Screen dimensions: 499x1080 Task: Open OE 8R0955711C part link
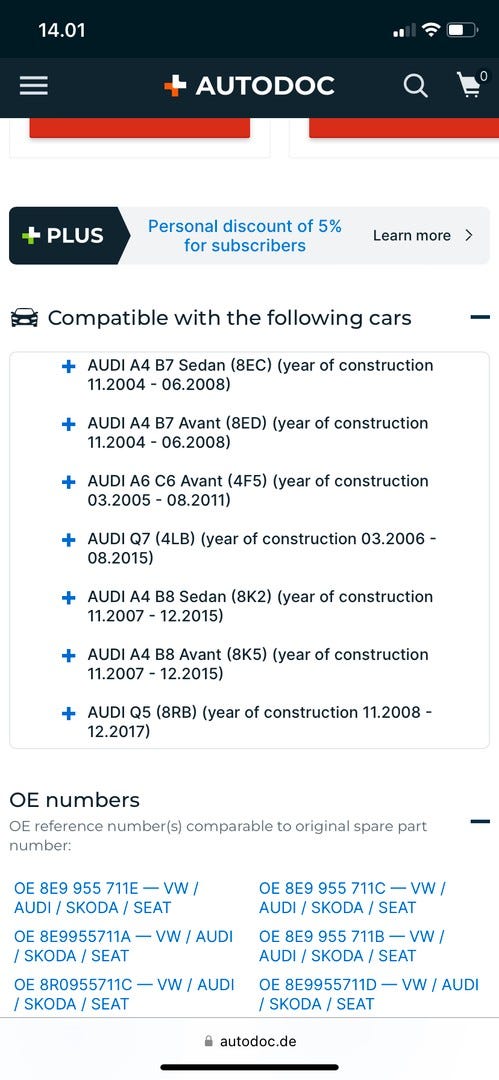tap(124, 995)
